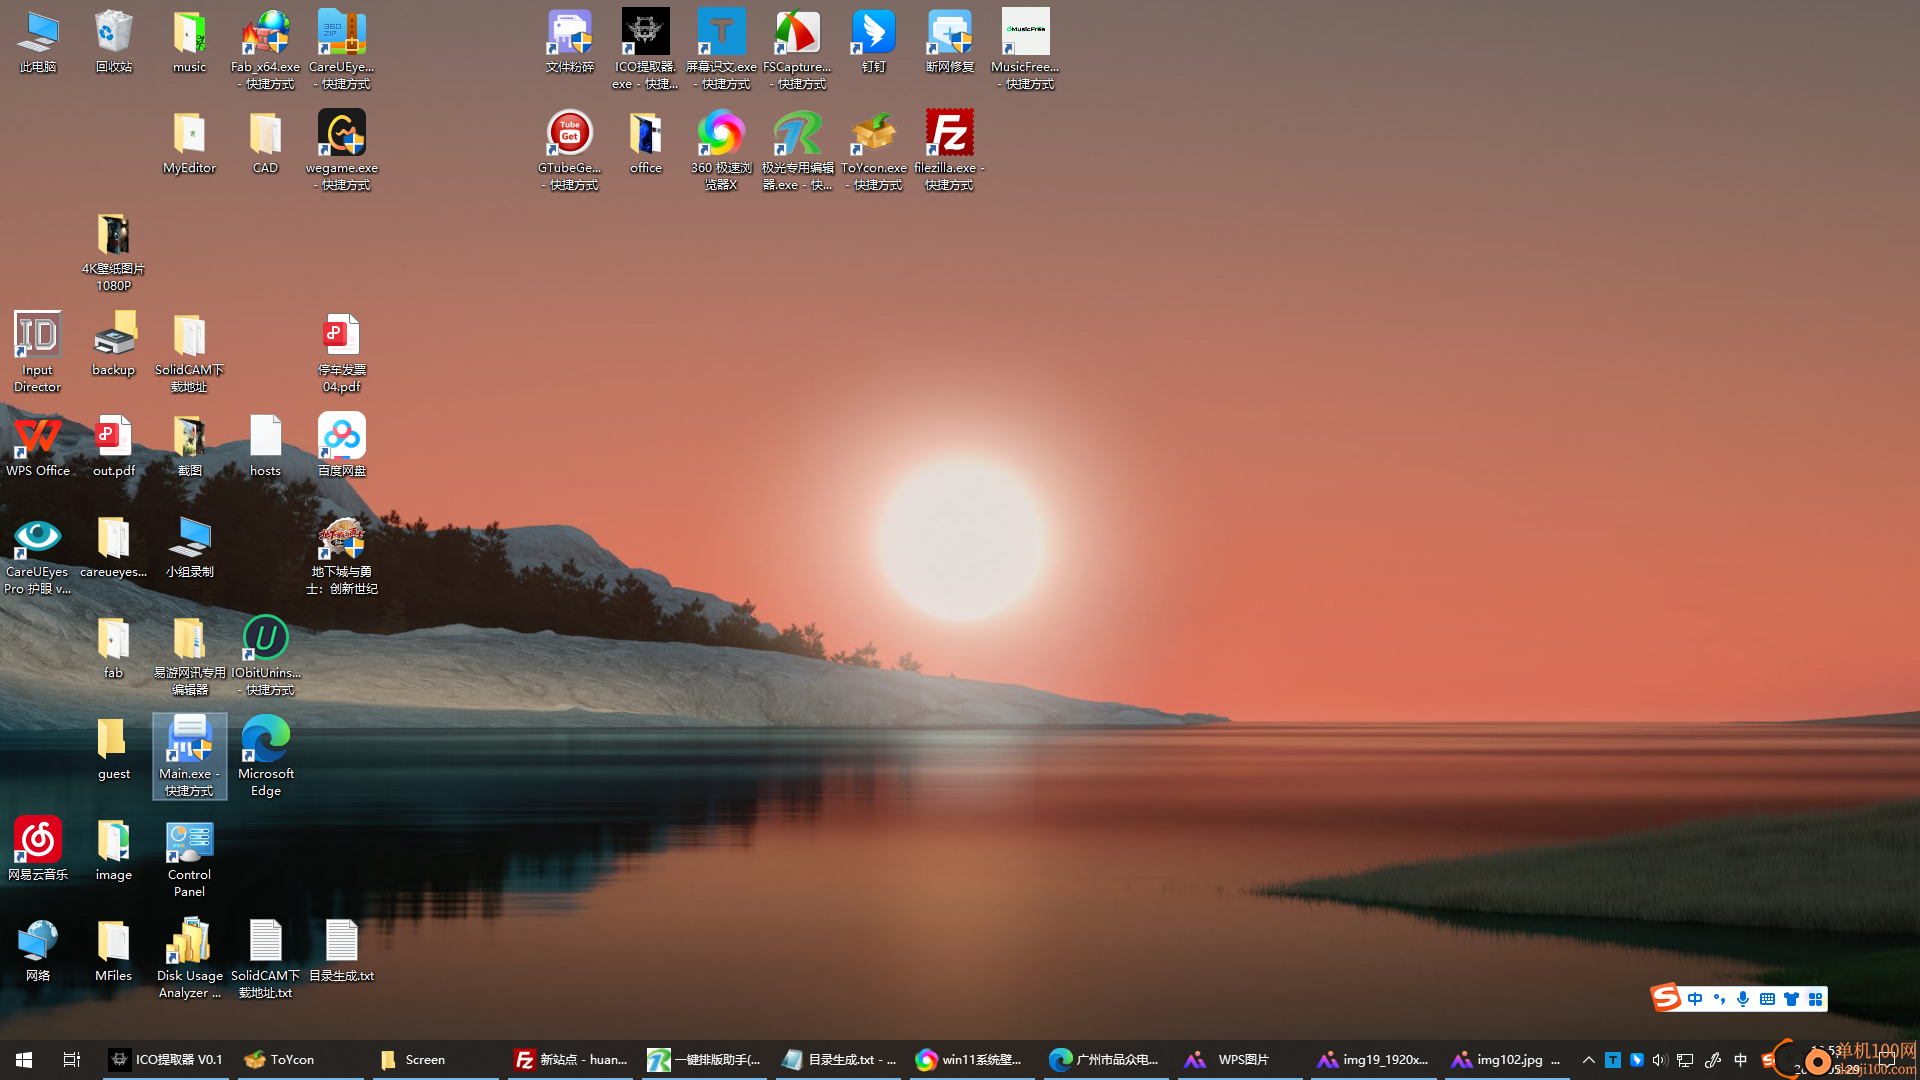1920x1080 pixels.
Task: Select the ToYcon.exe shortcut icon
Action: (x=874, y=150)
